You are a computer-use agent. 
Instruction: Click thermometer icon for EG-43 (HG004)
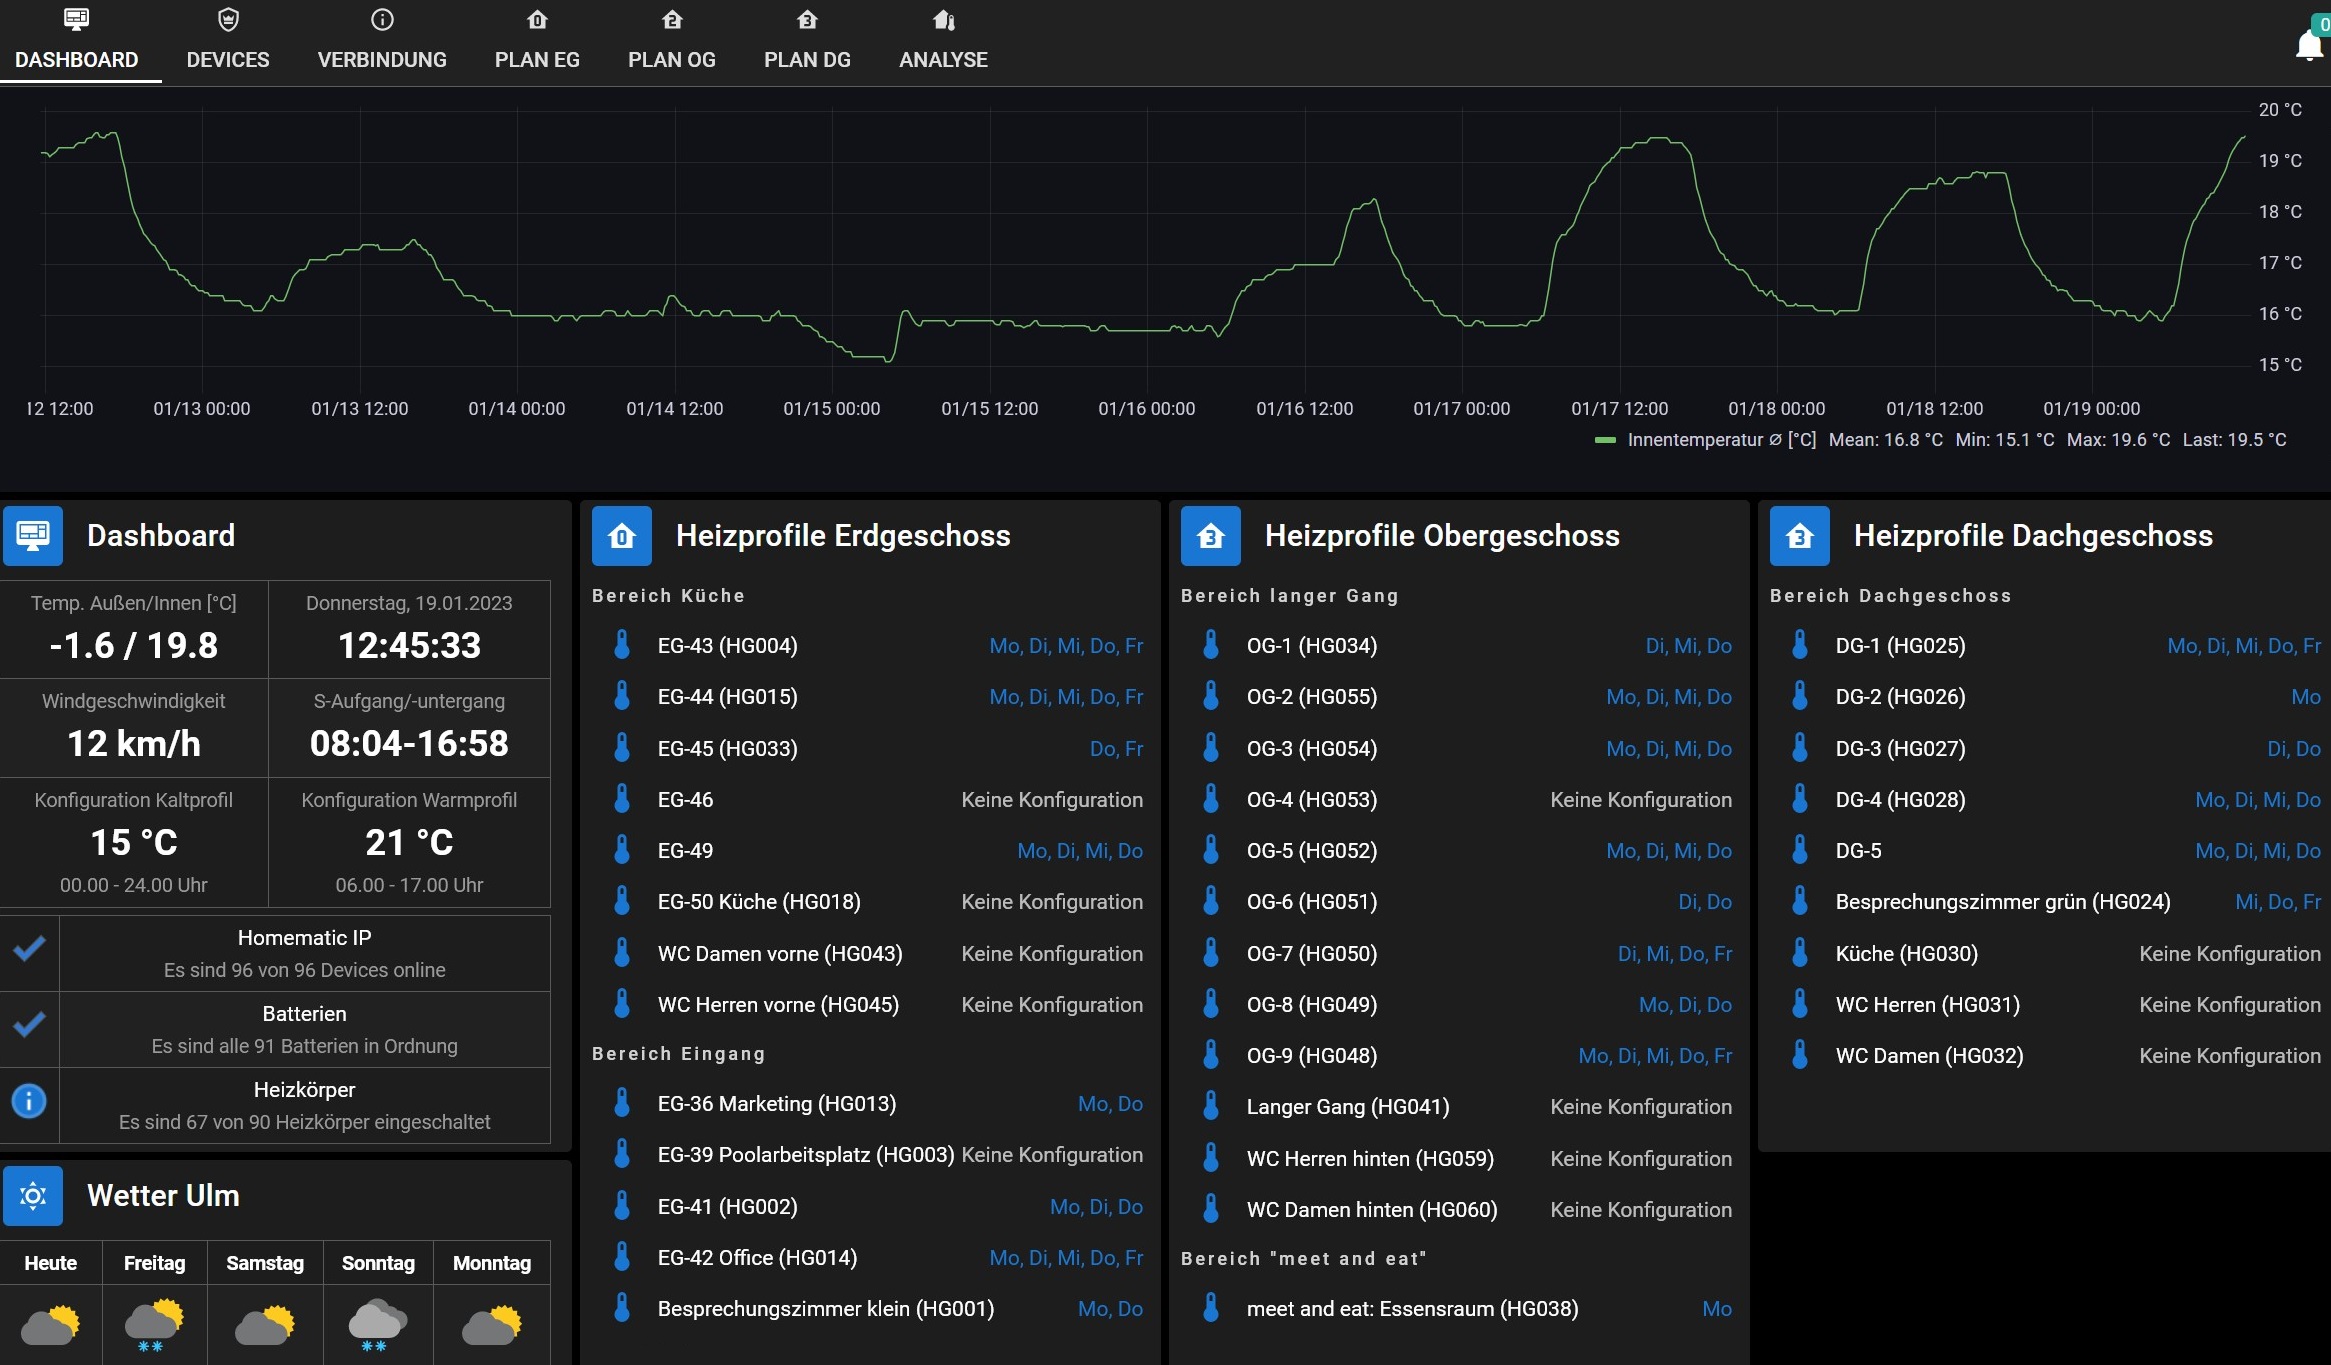622,645
